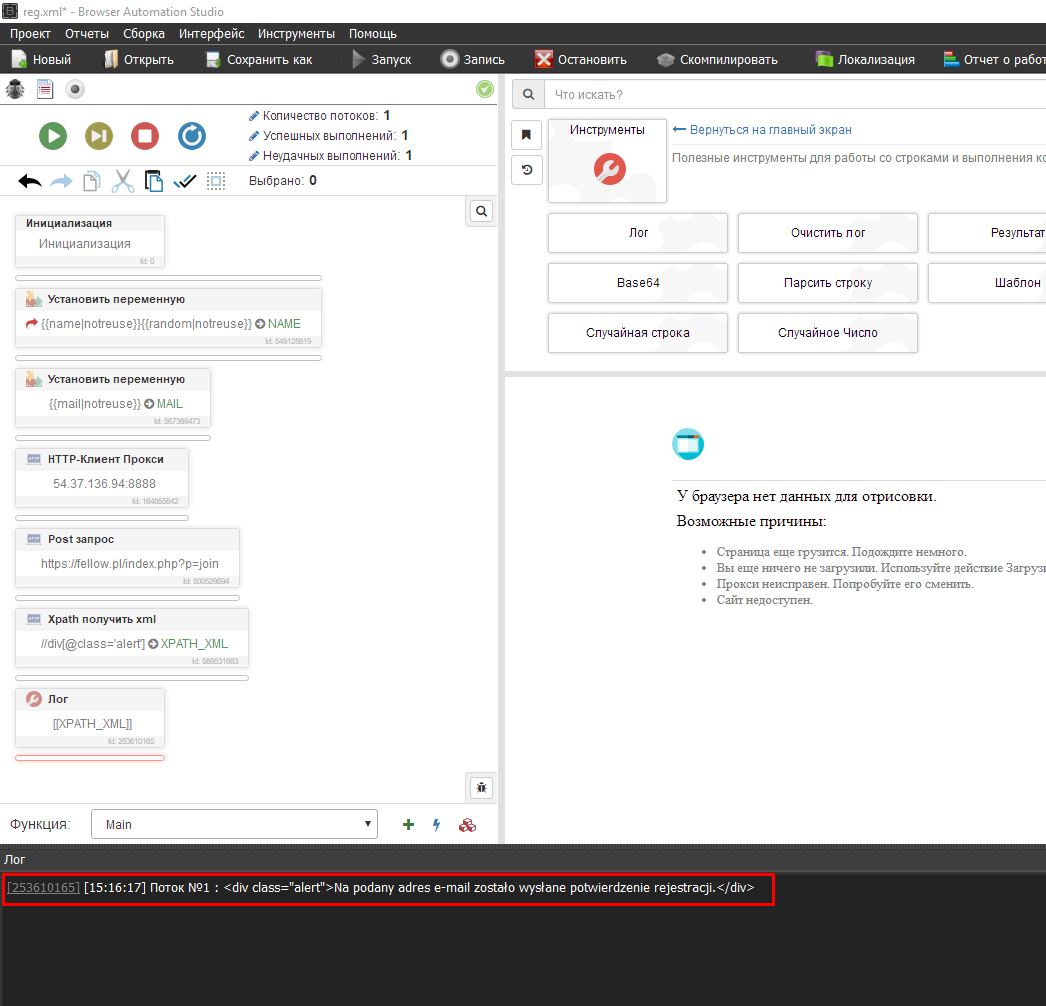Click the scenario search magnifier icon
Viewport: 1046px width, 1006px height.
coord(481,211)
